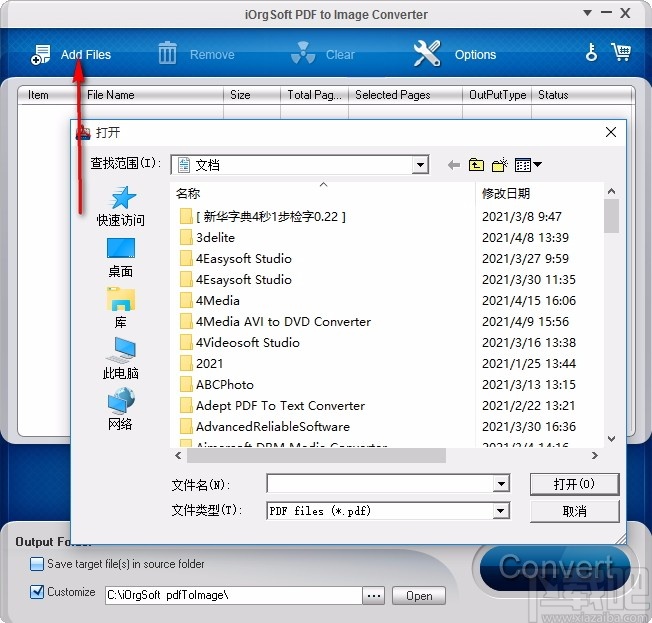Click the date 2021/4/15 16:06

529,300
